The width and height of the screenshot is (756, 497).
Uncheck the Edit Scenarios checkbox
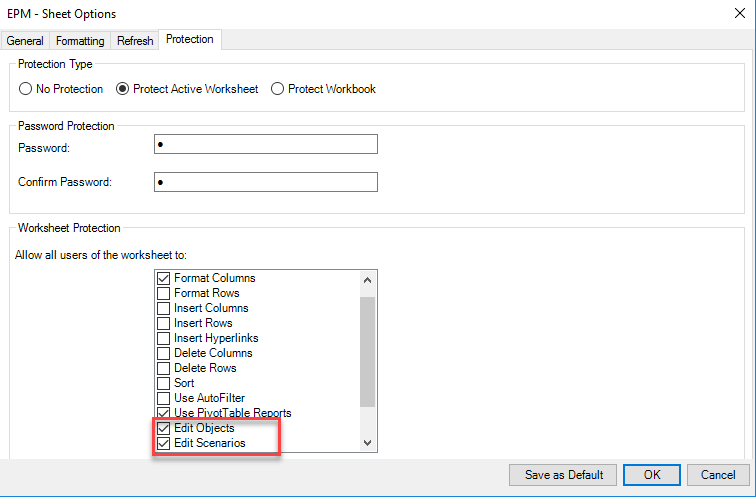coord(163,443)
